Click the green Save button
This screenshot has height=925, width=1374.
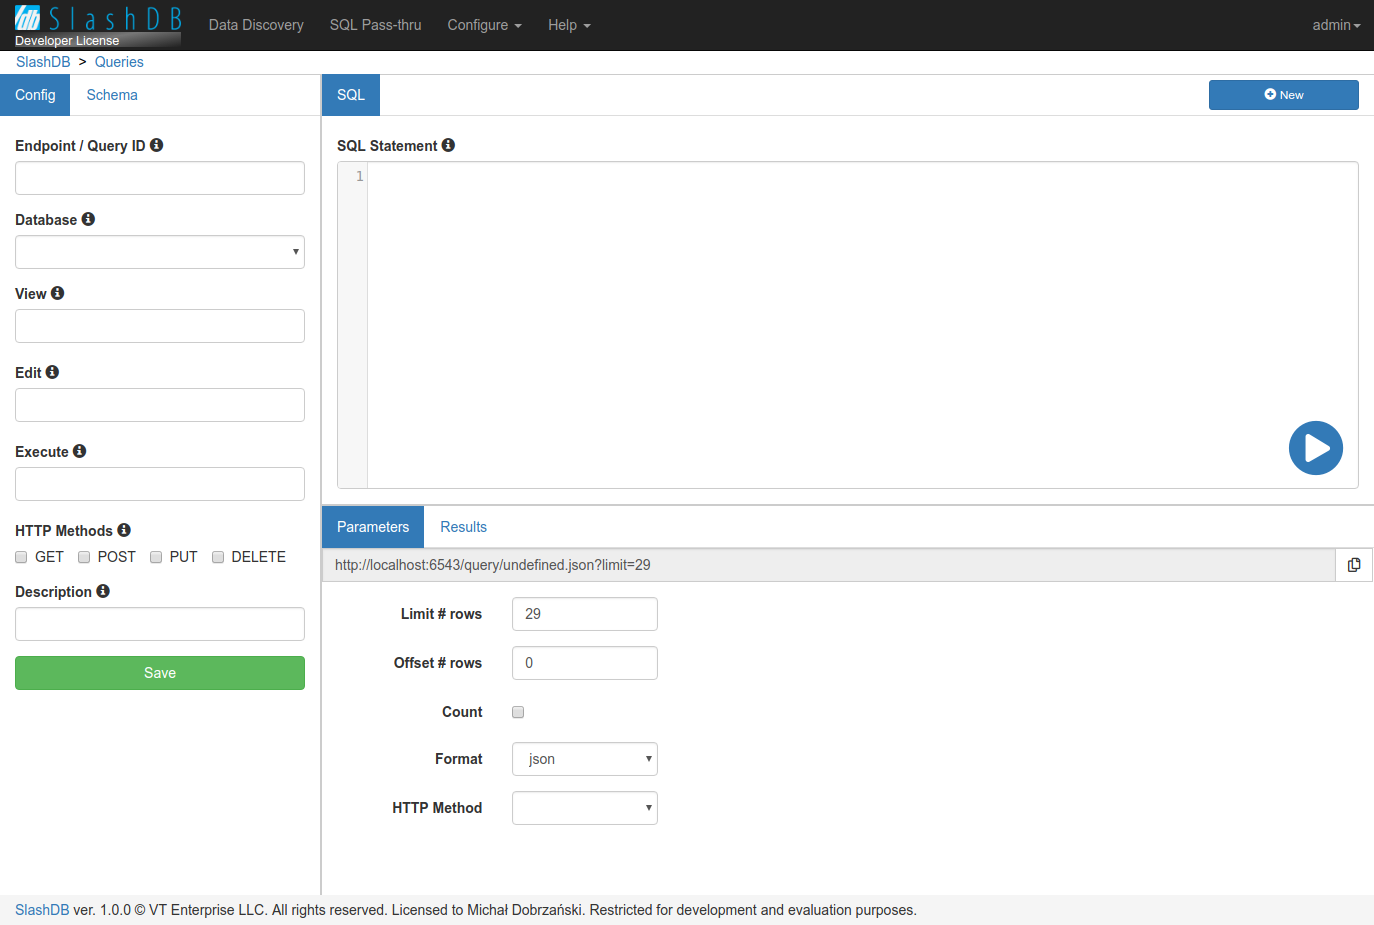160,673
